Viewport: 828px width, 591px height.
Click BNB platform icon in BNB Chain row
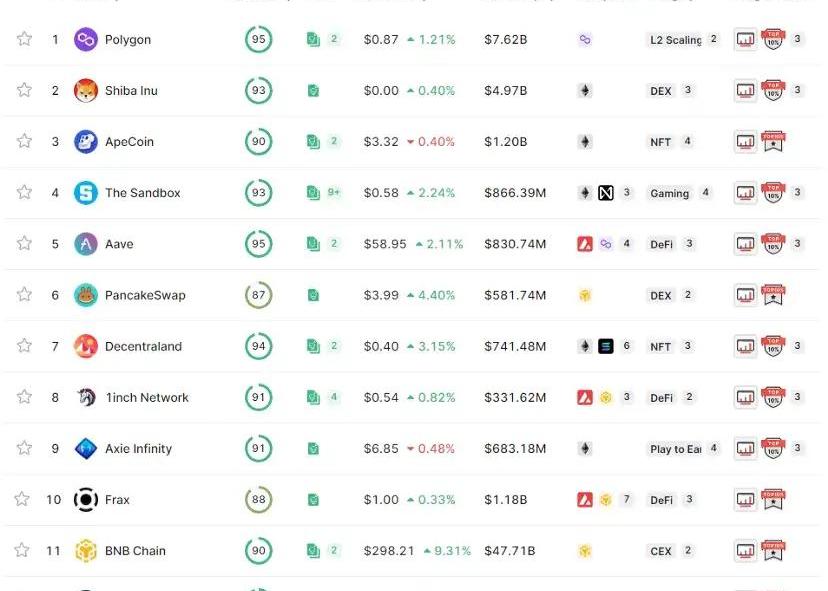[585, 551]
